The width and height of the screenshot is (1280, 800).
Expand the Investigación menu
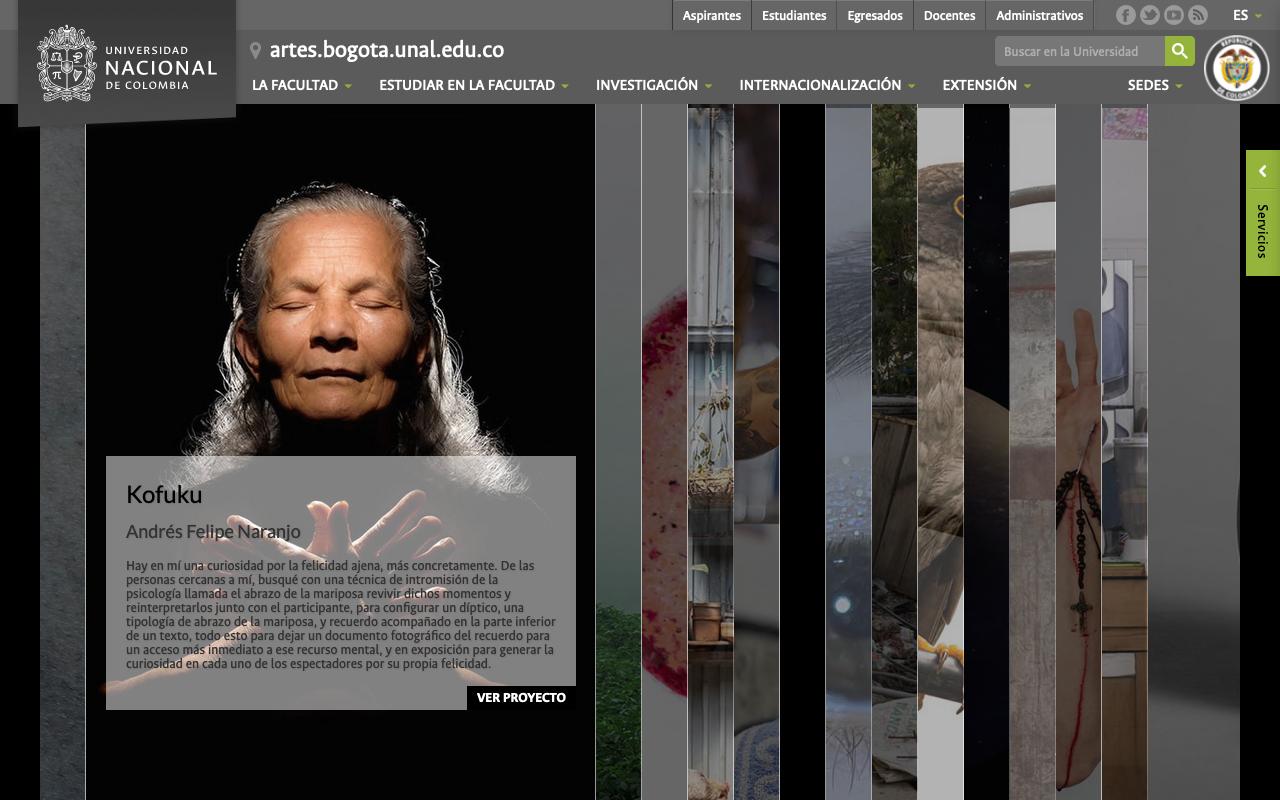pos(654,85)
